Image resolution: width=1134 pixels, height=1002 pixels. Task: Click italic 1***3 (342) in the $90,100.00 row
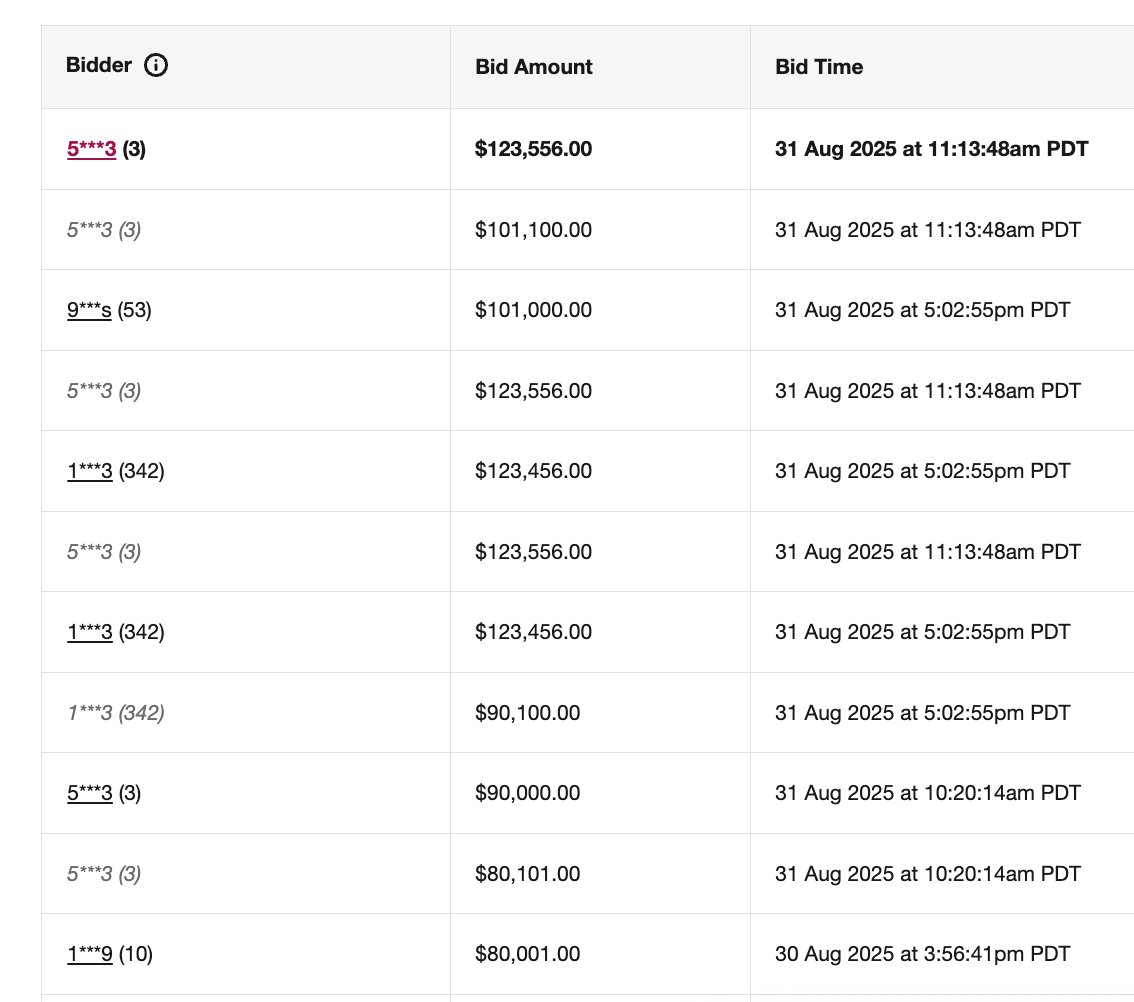tap(115, 713)
